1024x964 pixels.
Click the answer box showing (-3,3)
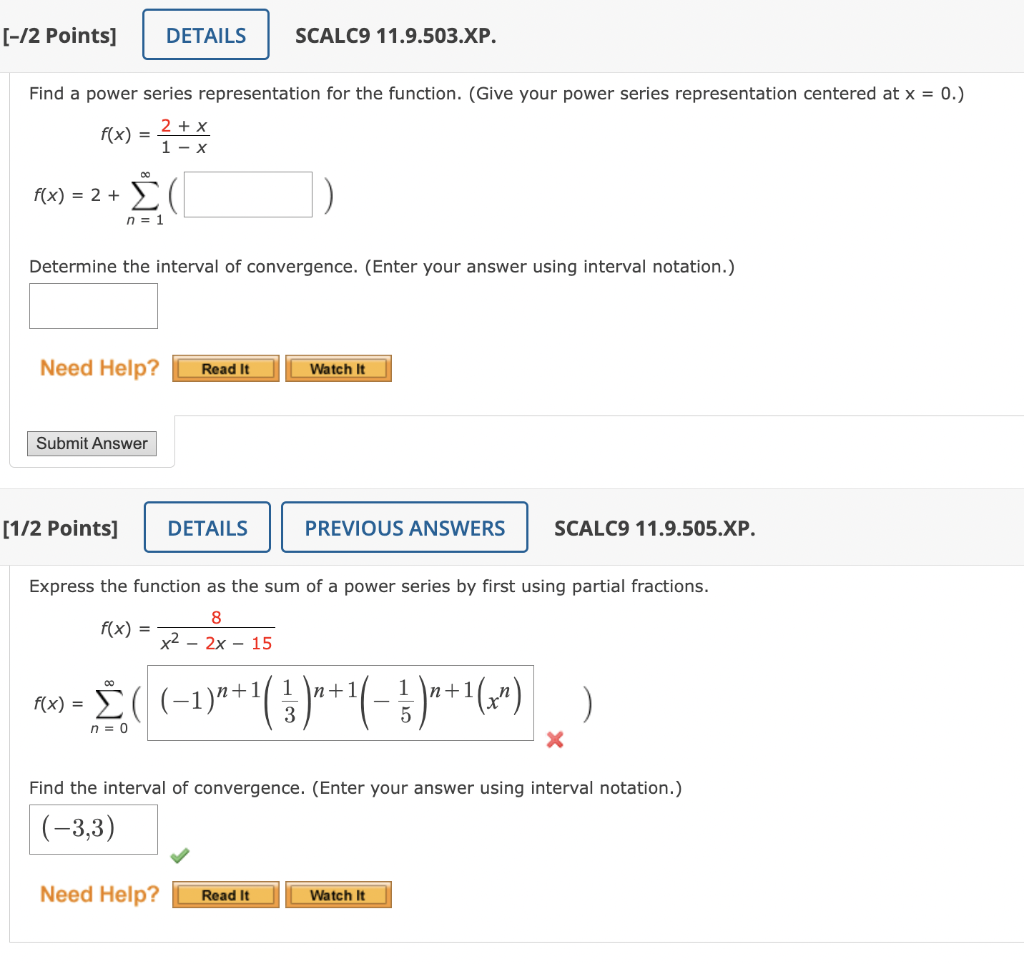pyautogui.click(x=92, y=829)
